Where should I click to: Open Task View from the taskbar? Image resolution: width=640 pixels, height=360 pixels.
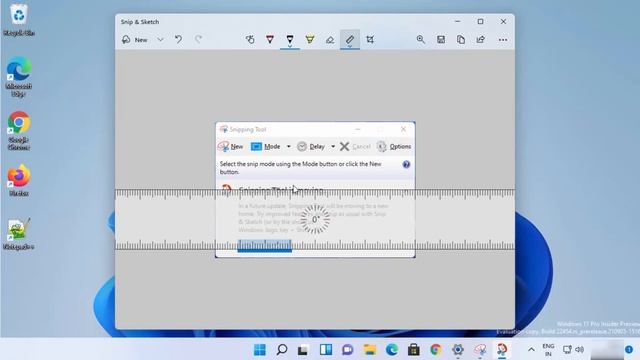pyautogui.click(x=303, y=349)
